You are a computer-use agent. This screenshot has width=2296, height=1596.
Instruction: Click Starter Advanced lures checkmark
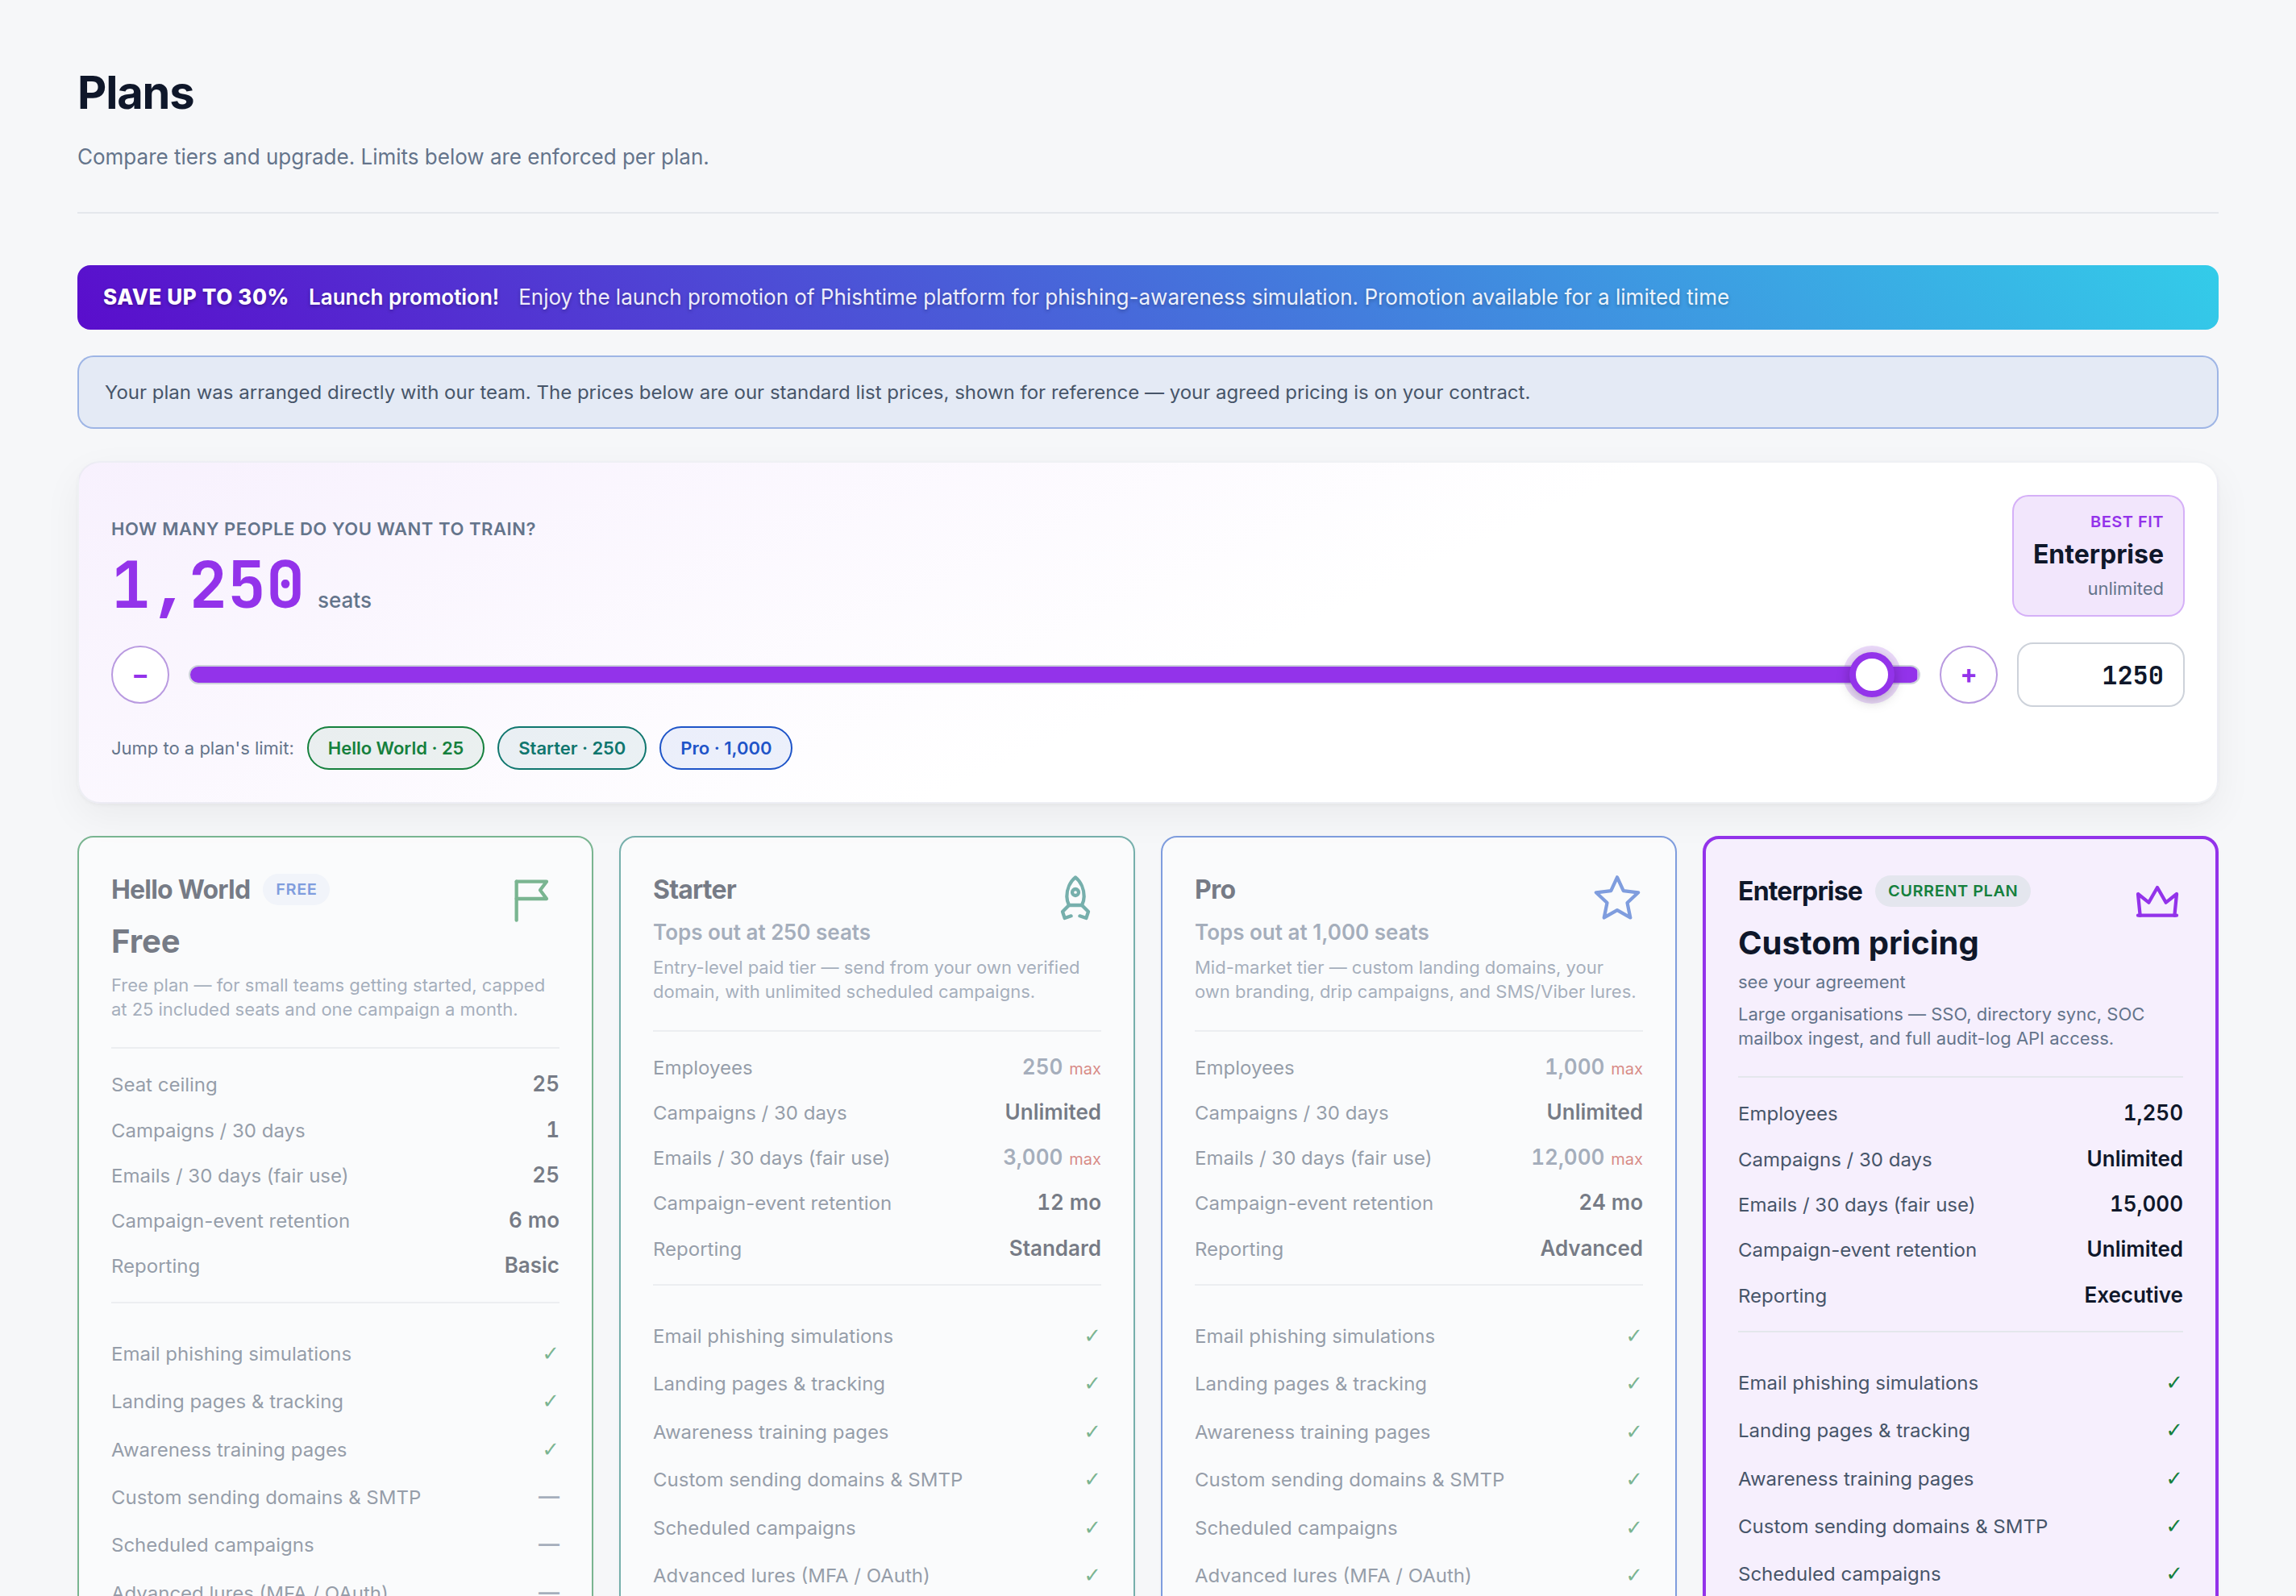(1092, 1575)
